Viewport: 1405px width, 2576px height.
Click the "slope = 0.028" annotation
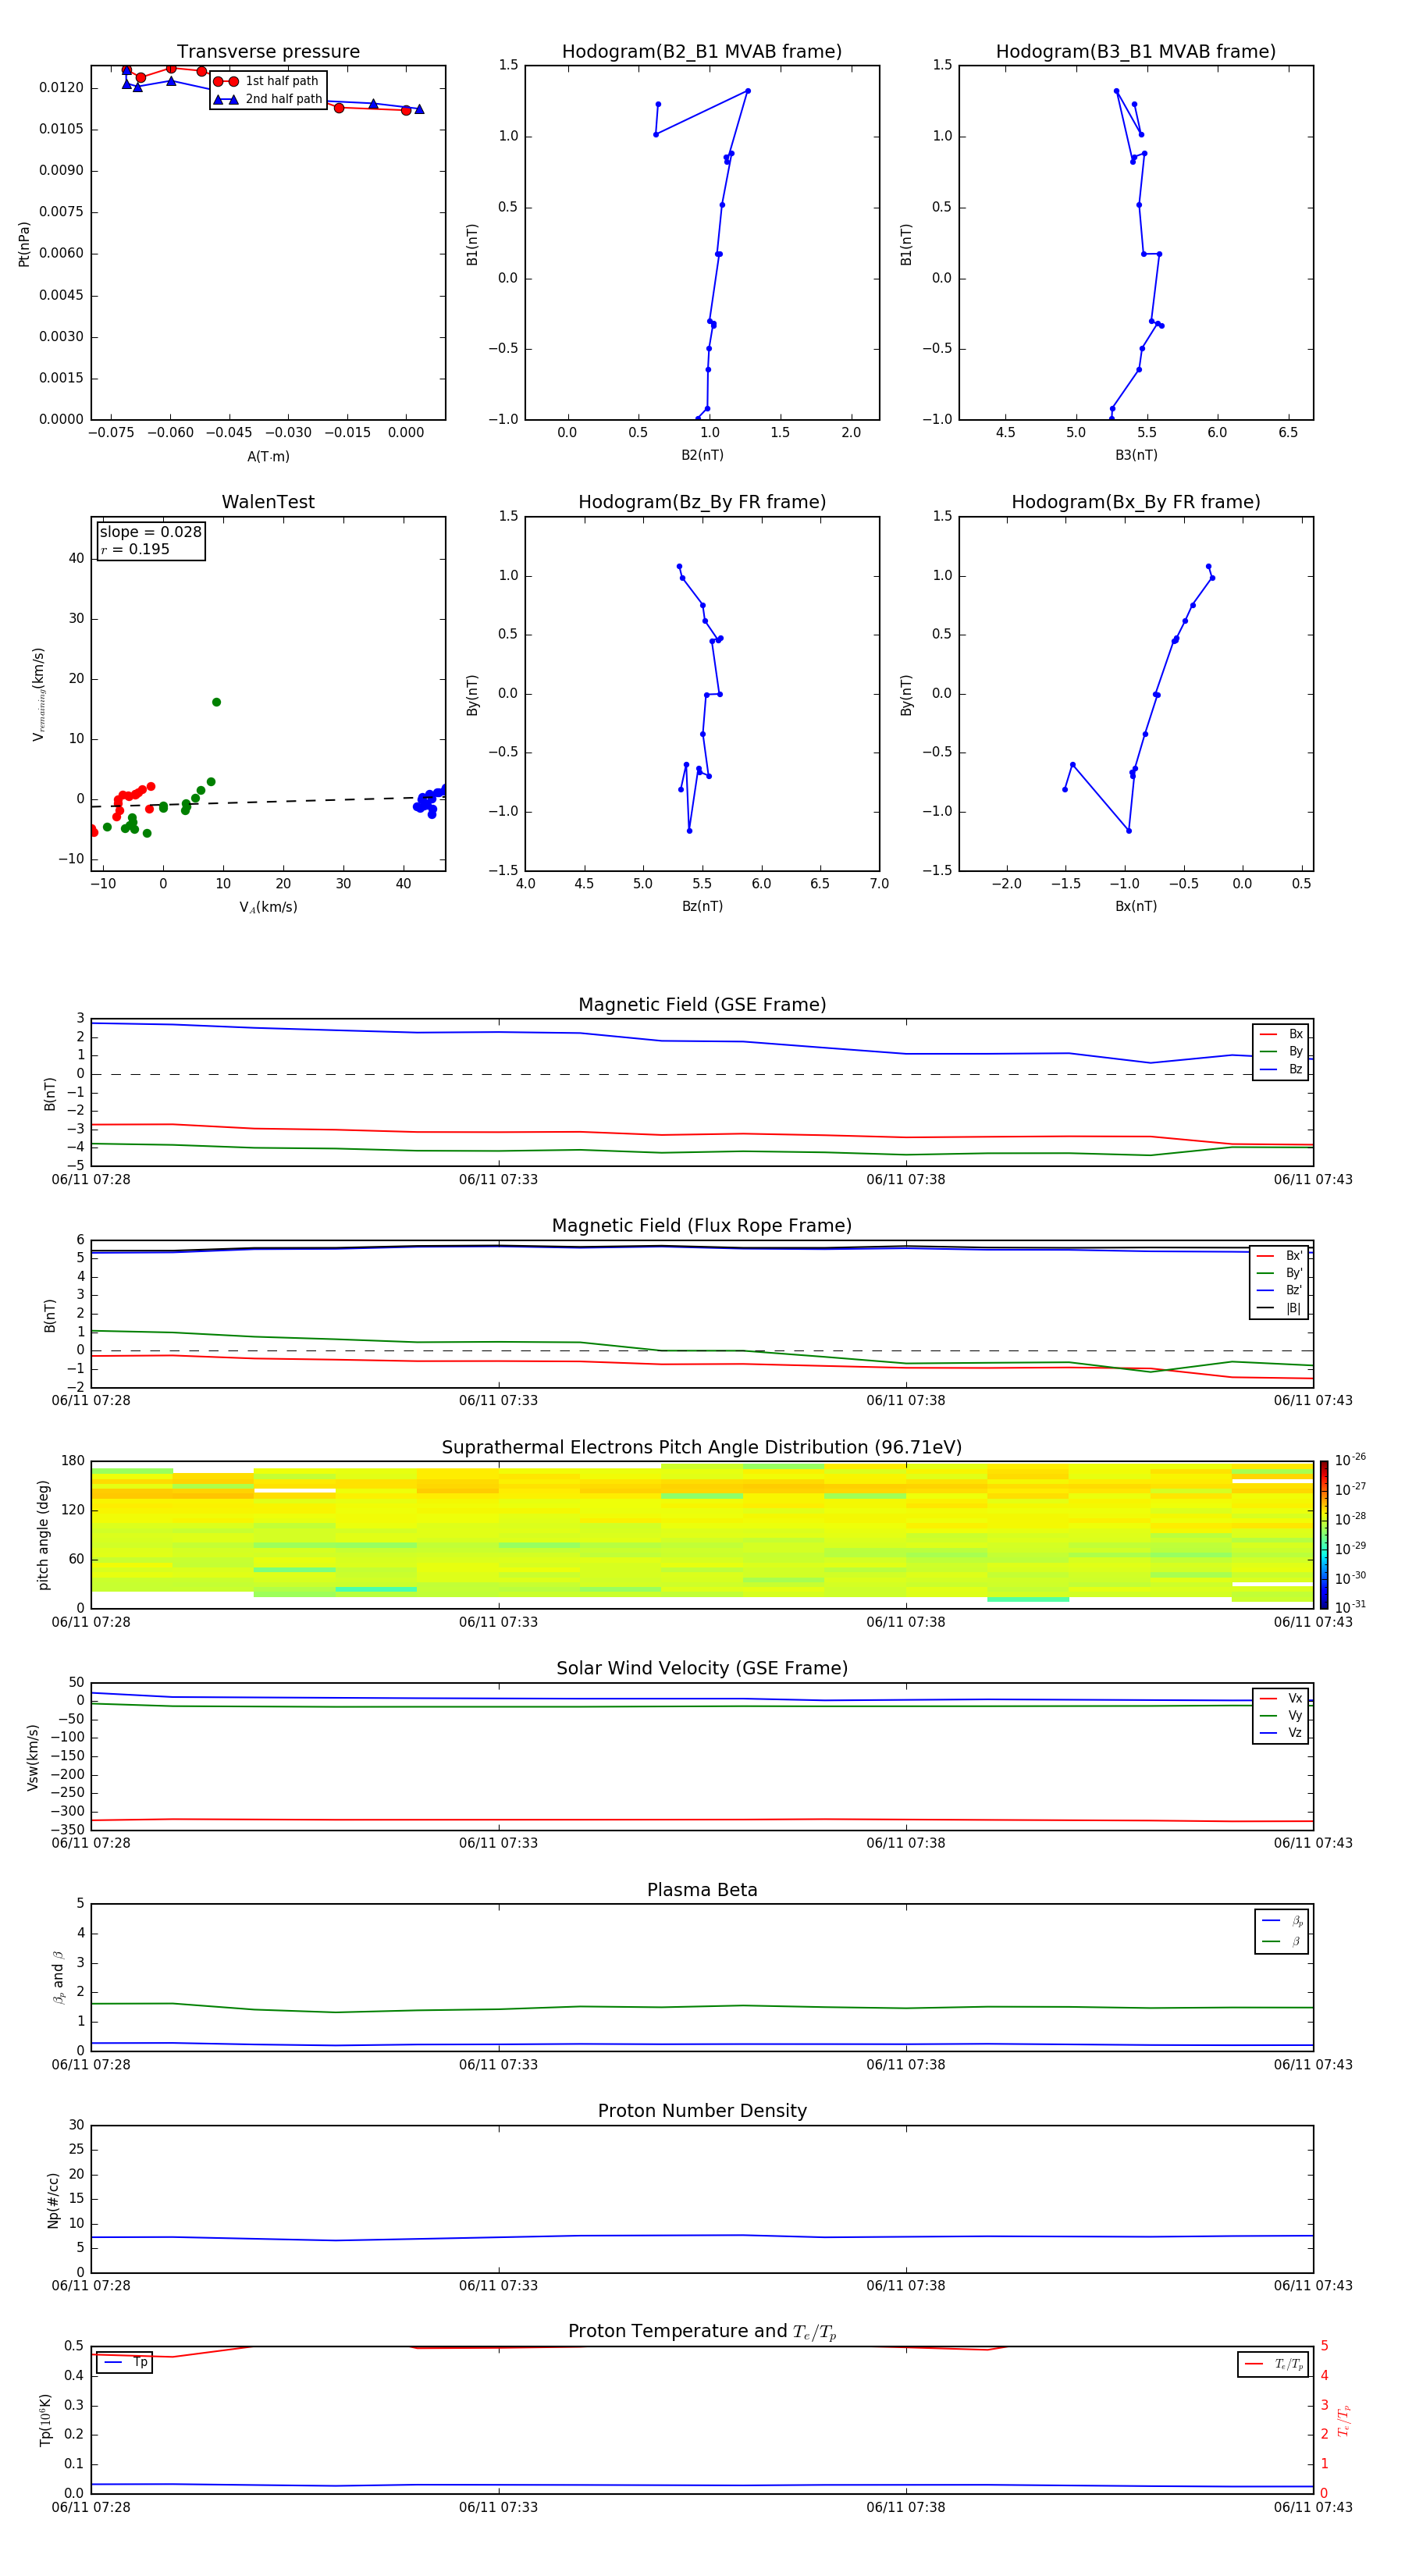[150, 532]
